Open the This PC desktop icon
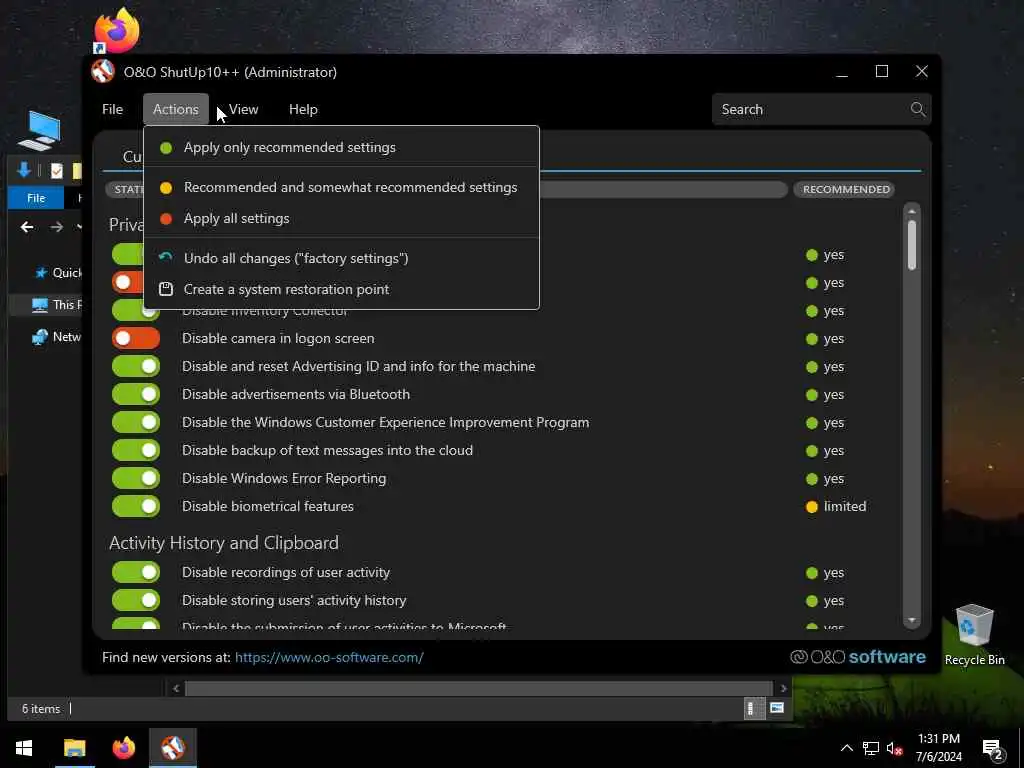Viewport: 1024px width, 768px height. [40, 130]
